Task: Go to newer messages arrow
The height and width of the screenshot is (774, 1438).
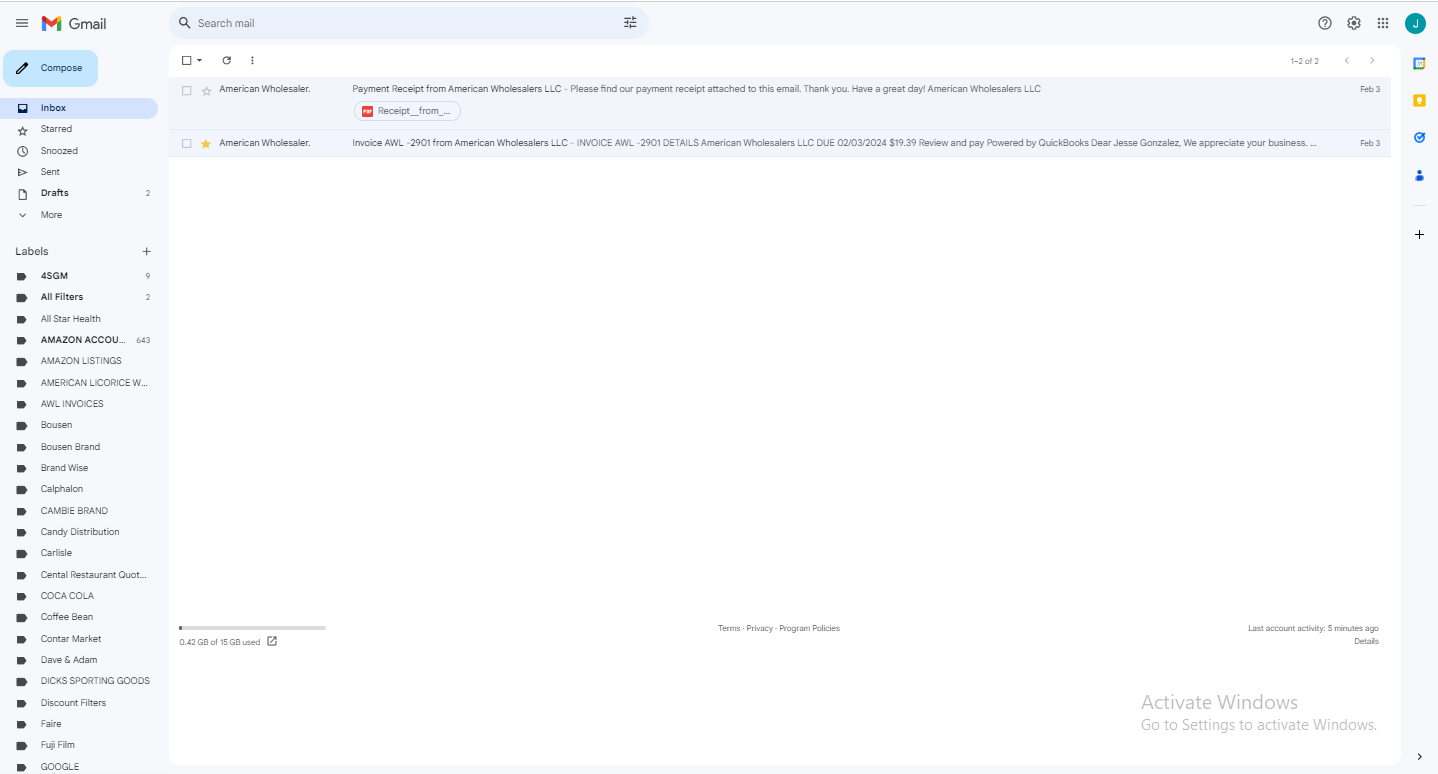Action: click(1346, 61)
